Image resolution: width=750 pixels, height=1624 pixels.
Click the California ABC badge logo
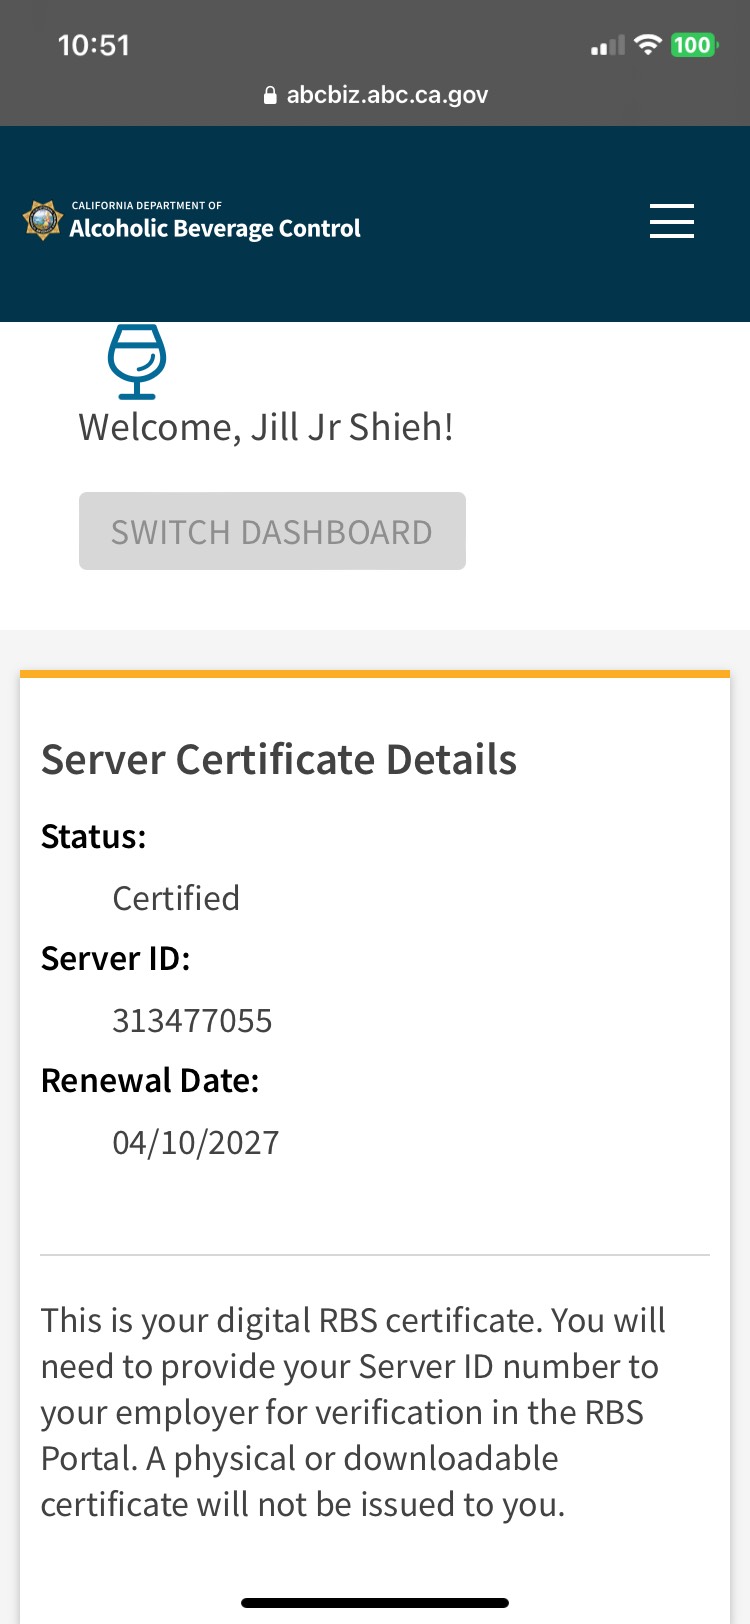tap(43, 220)
